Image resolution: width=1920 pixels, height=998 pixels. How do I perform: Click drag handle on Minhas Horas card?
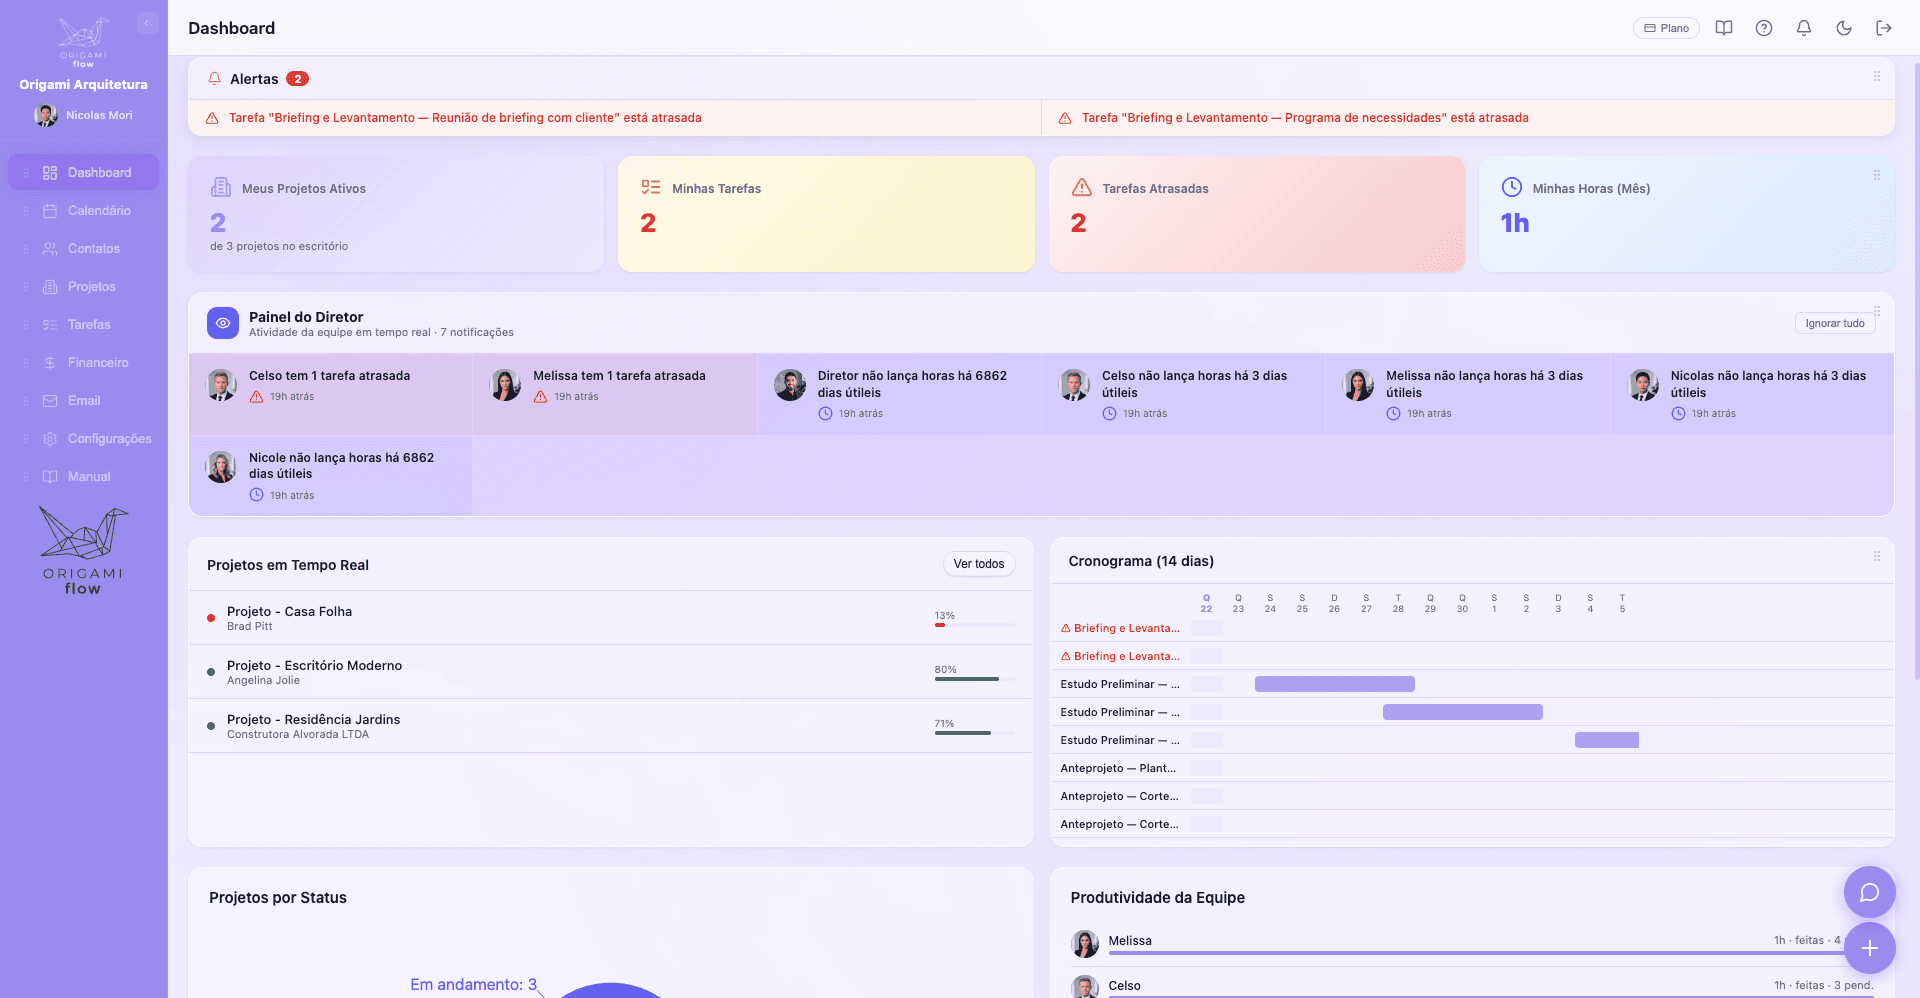point(1877,175)
